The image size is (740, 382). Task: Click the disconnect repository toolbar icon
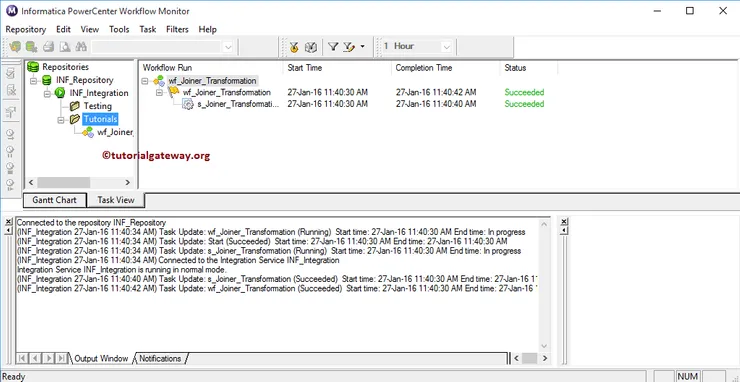click(x=32, y=46)
